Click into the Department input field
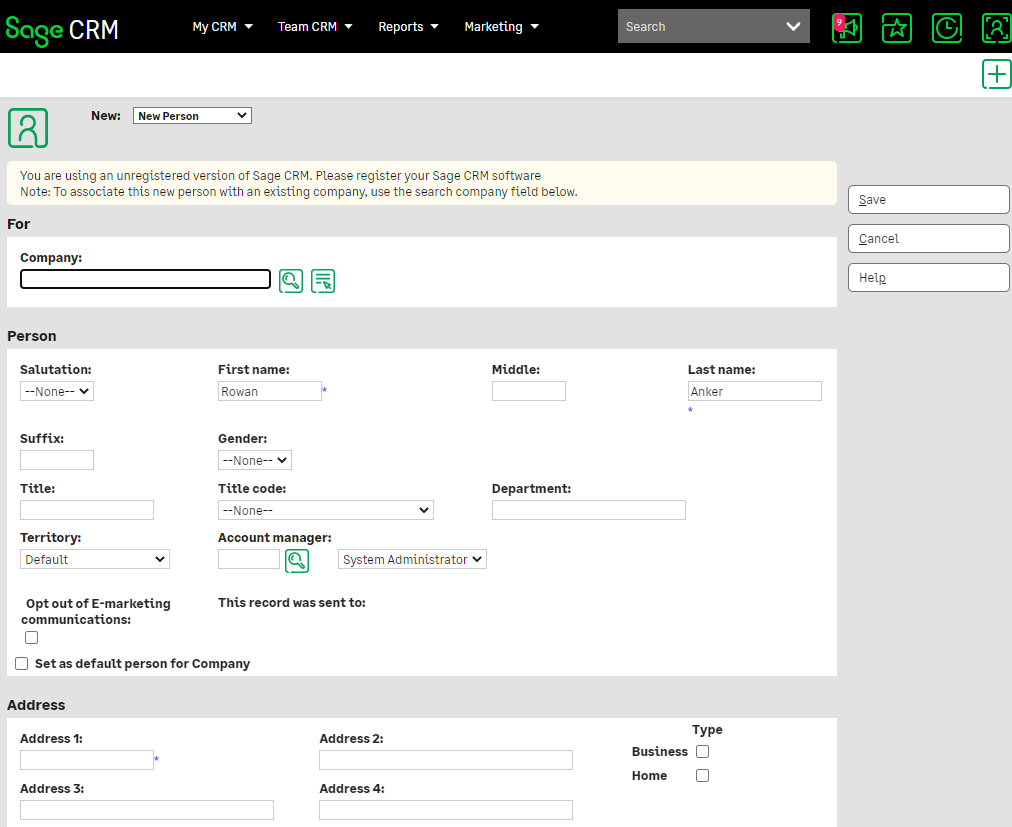1012x827 pixels. (588, 511)
